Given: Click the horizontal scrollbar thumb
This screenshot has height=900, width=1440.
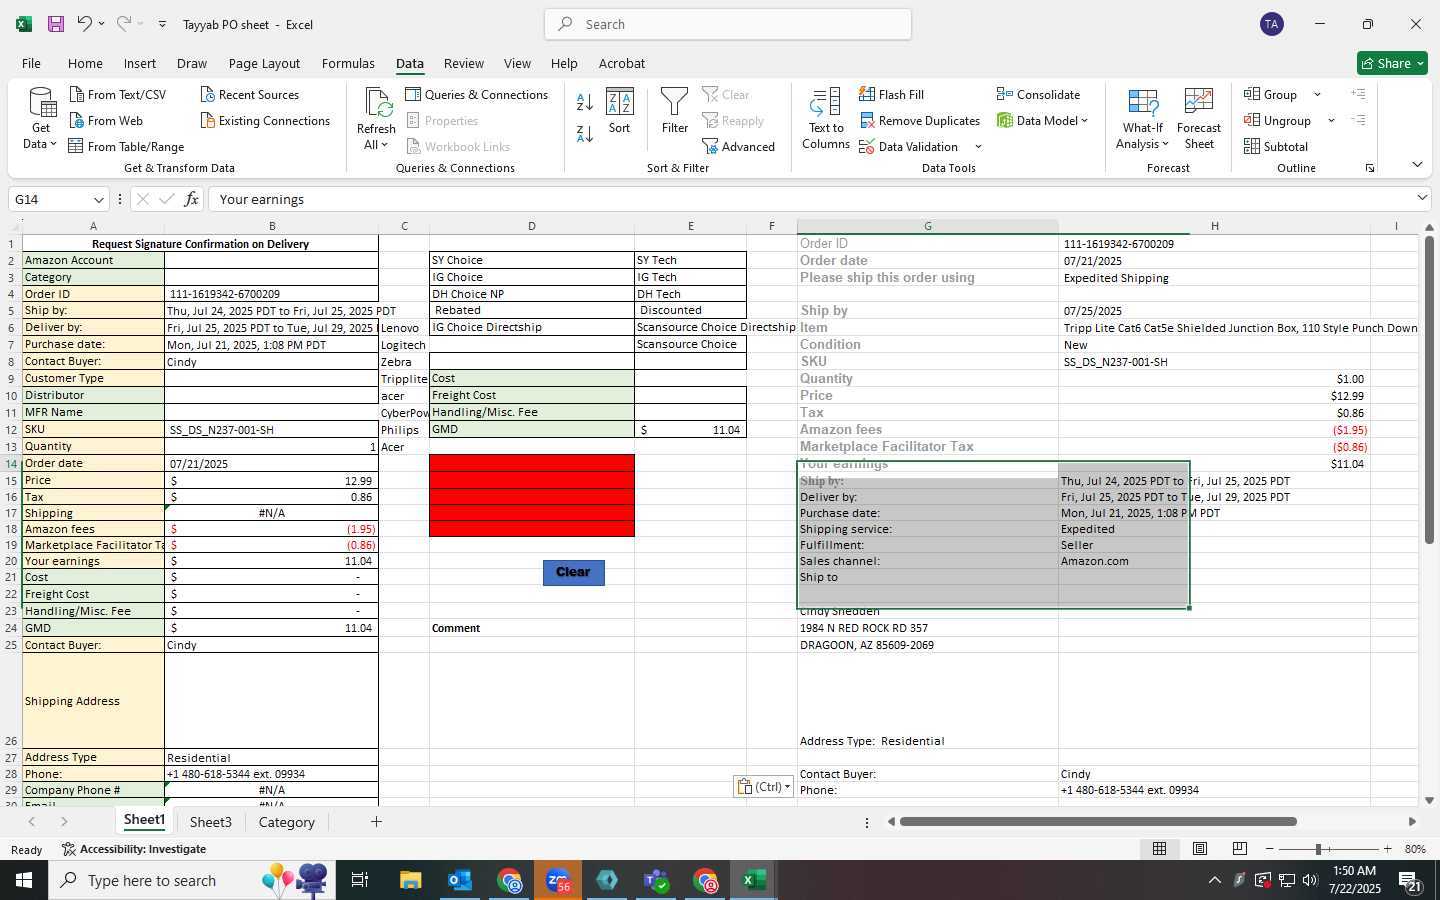Looking at the screenshot, I should click(x=1098, y=822).
